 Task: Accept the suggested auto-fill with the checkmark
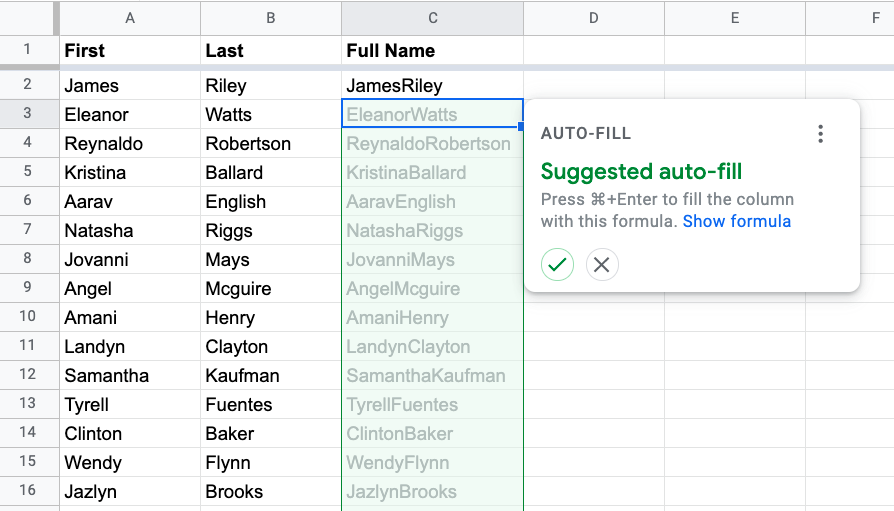(557, 265)
